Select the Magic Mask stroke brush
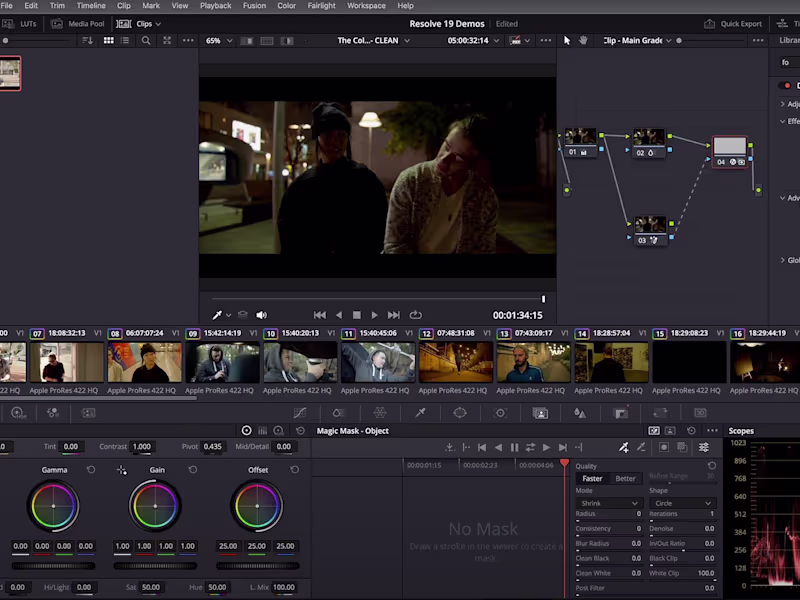Image resolution: width=800 pixels, height=600 pixels. [625, 446]
